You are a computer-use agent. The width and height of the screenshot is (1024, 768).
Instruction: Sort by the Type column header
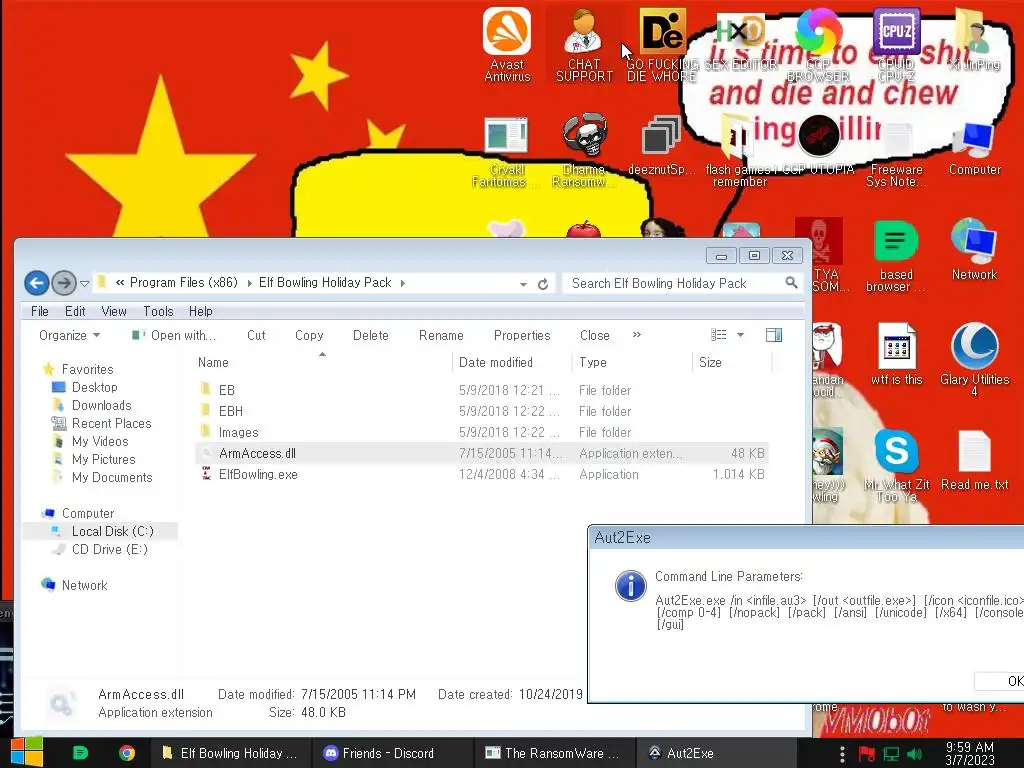[x=632, y=362]
